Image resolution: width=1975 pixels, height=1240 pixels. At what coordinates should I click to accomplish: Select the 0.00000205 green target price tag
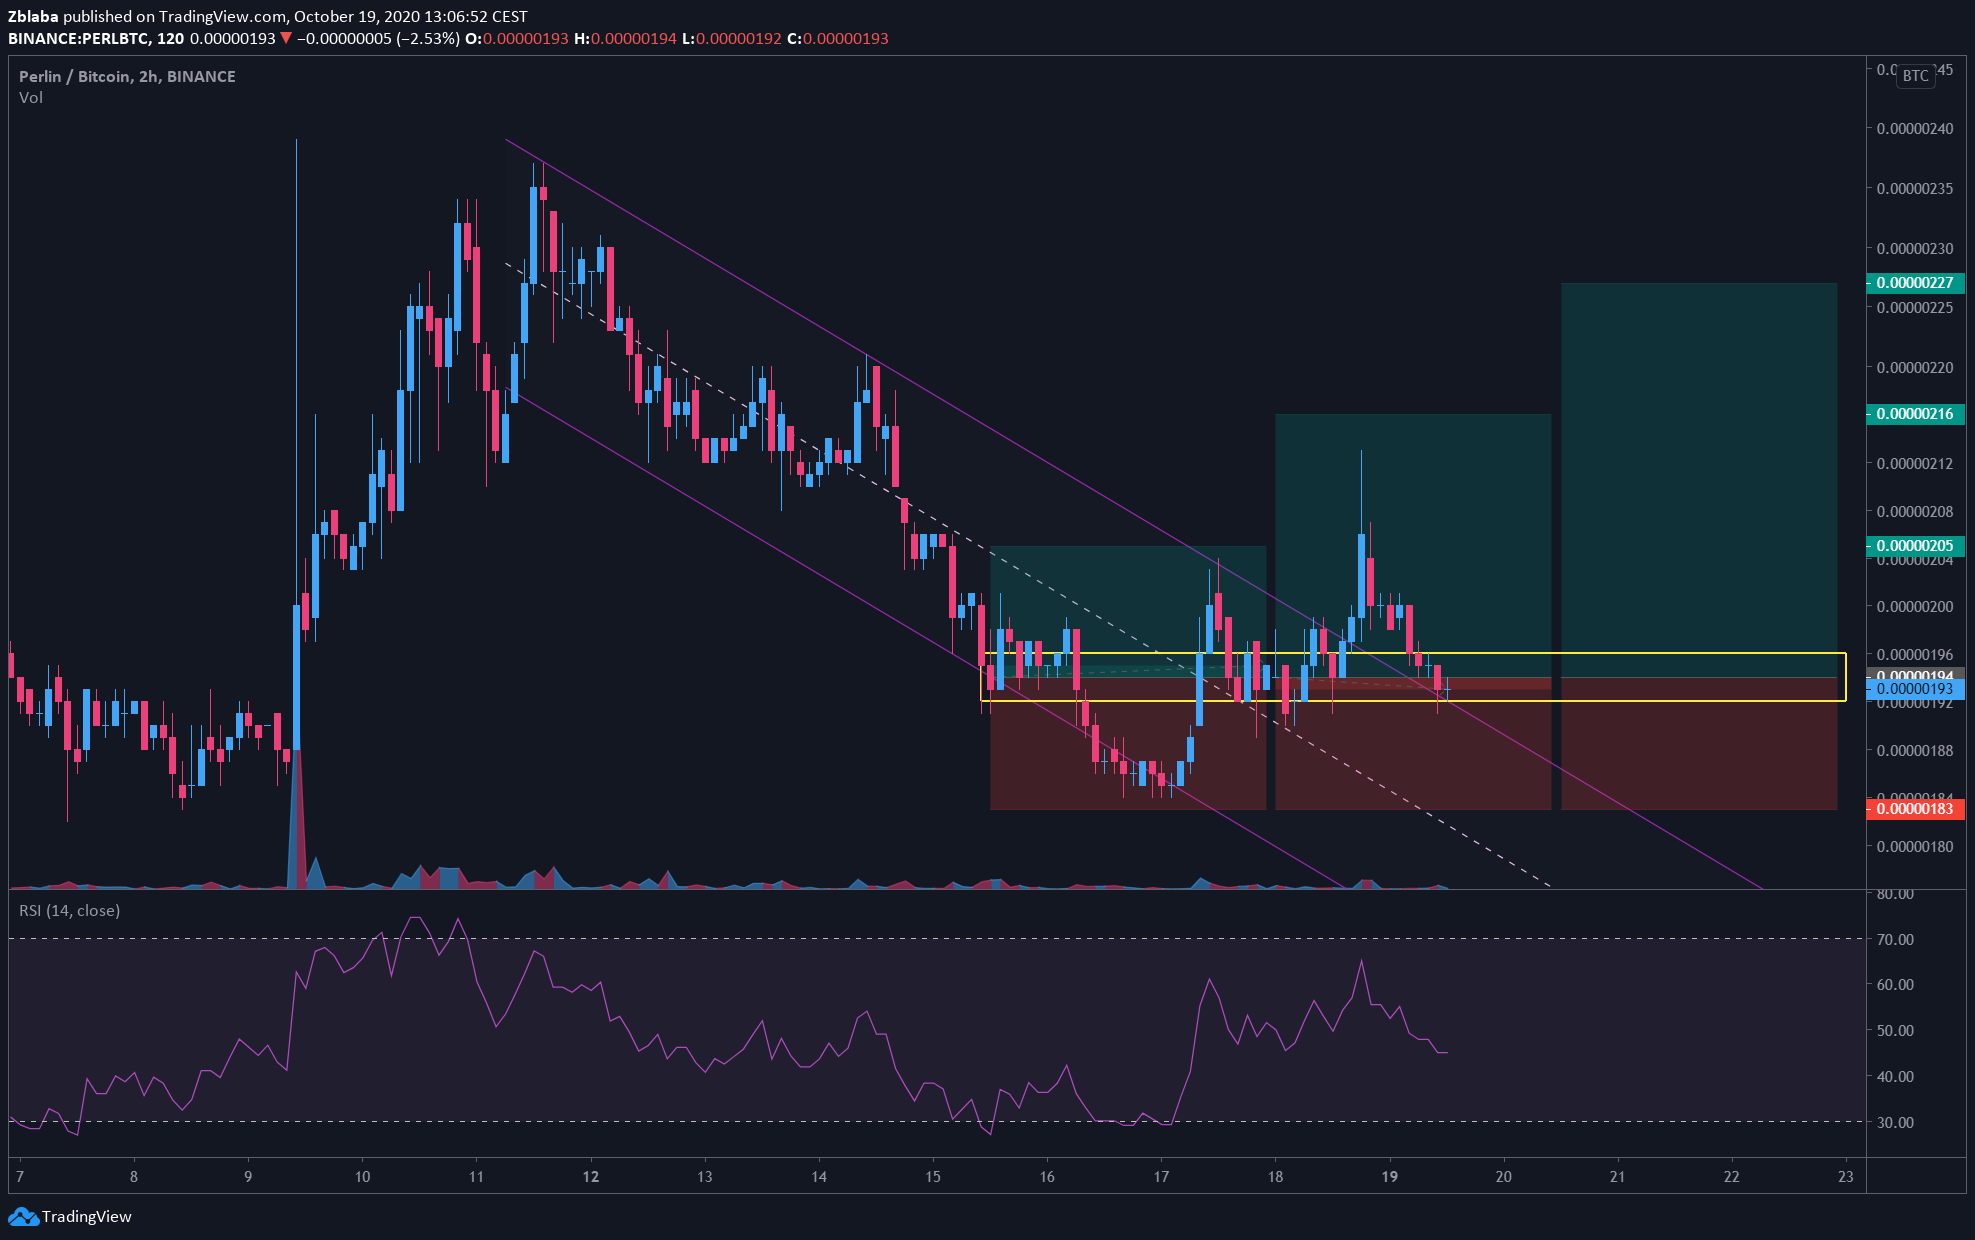click(1915, 546)
